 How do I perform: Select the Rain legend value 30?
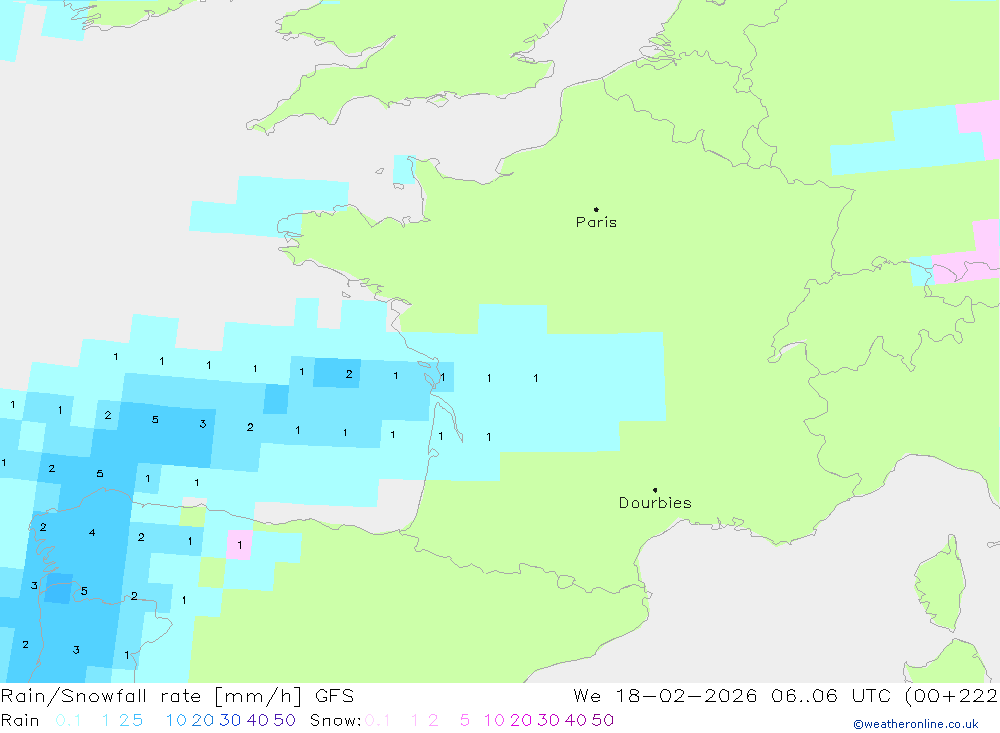[230, 720]
